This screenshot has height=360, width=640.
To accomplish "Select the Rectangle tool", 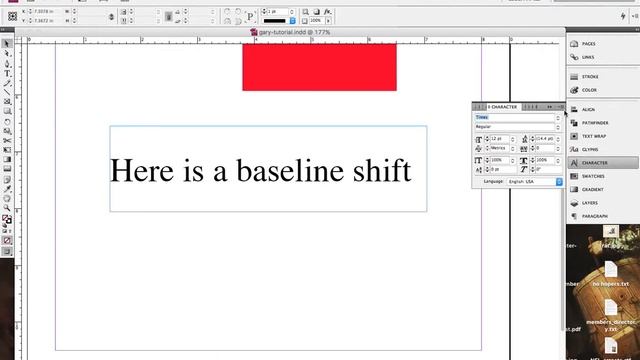I will pyautogui.click(x=7, y=111).
